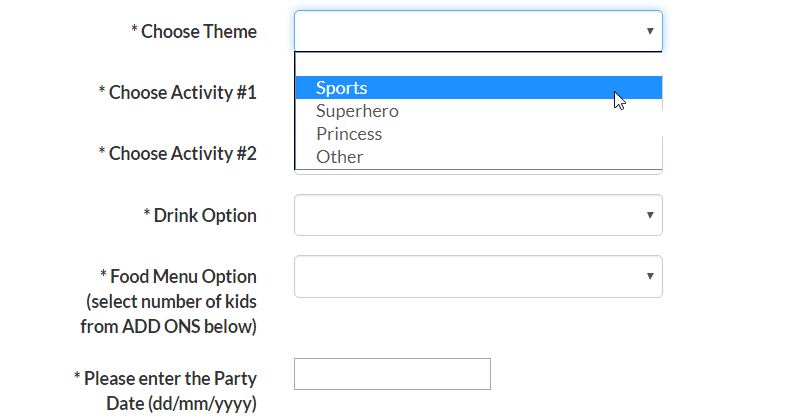The image size is (792, 420).
Task: Click the Choose Theme label
Action: click(194, 31)
